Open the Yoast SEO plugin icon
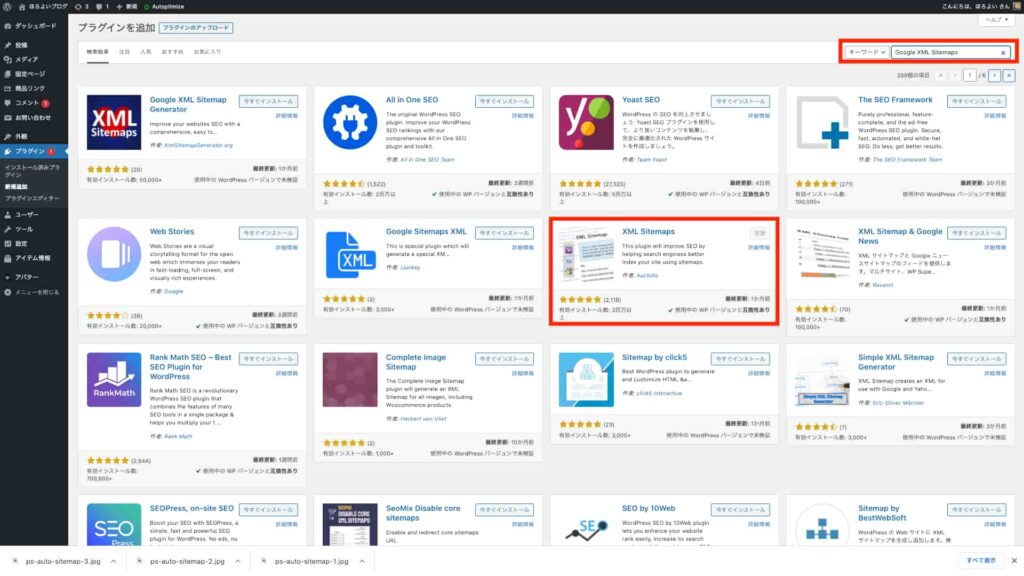Viewport: 1024px width, 576px height. point(586,122)
